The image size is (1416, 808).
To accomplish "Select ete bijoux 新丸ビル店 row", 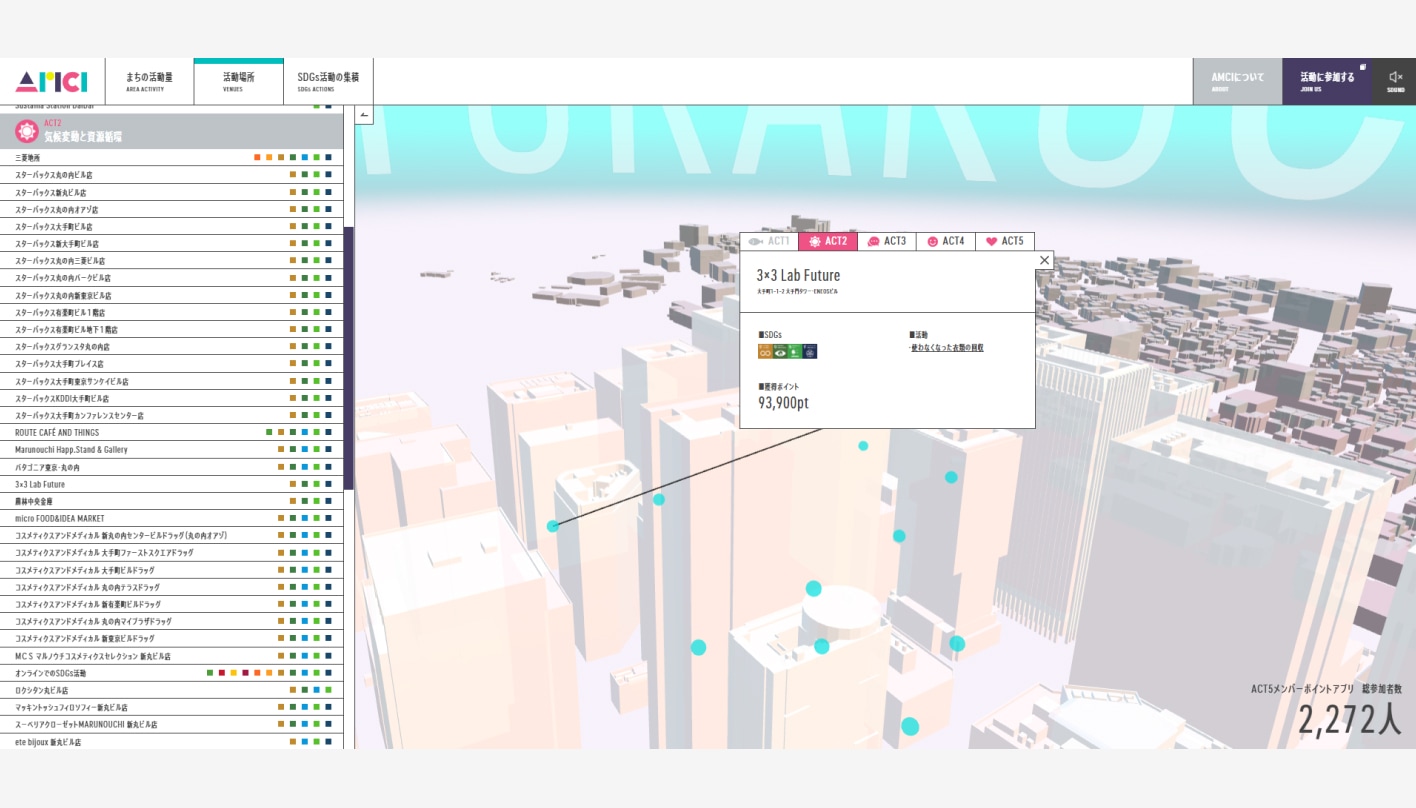I will (172, 742).
